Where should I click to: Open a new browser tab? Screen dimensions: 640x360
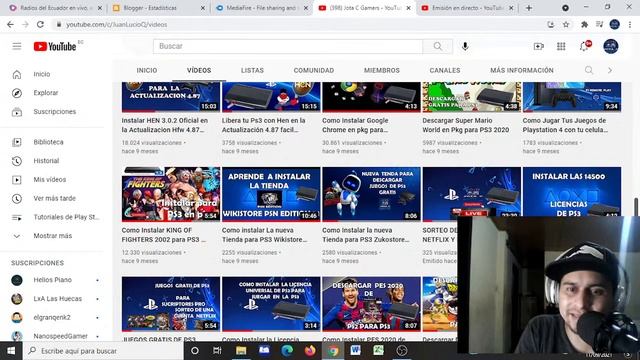click(529, 8)
